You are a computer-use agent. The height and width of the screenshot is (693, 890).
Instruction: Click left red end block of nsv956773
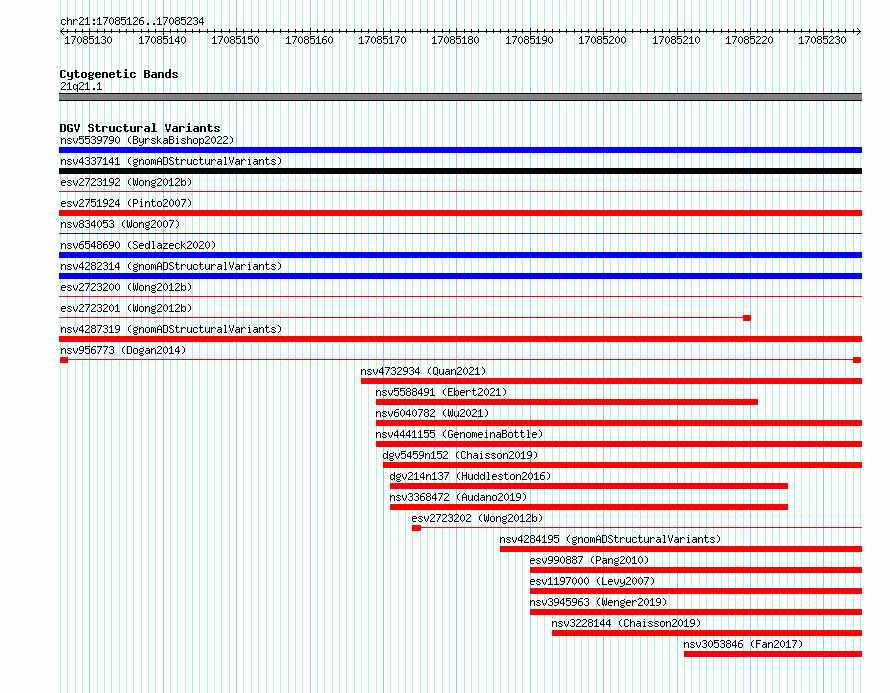coord(64,360)
